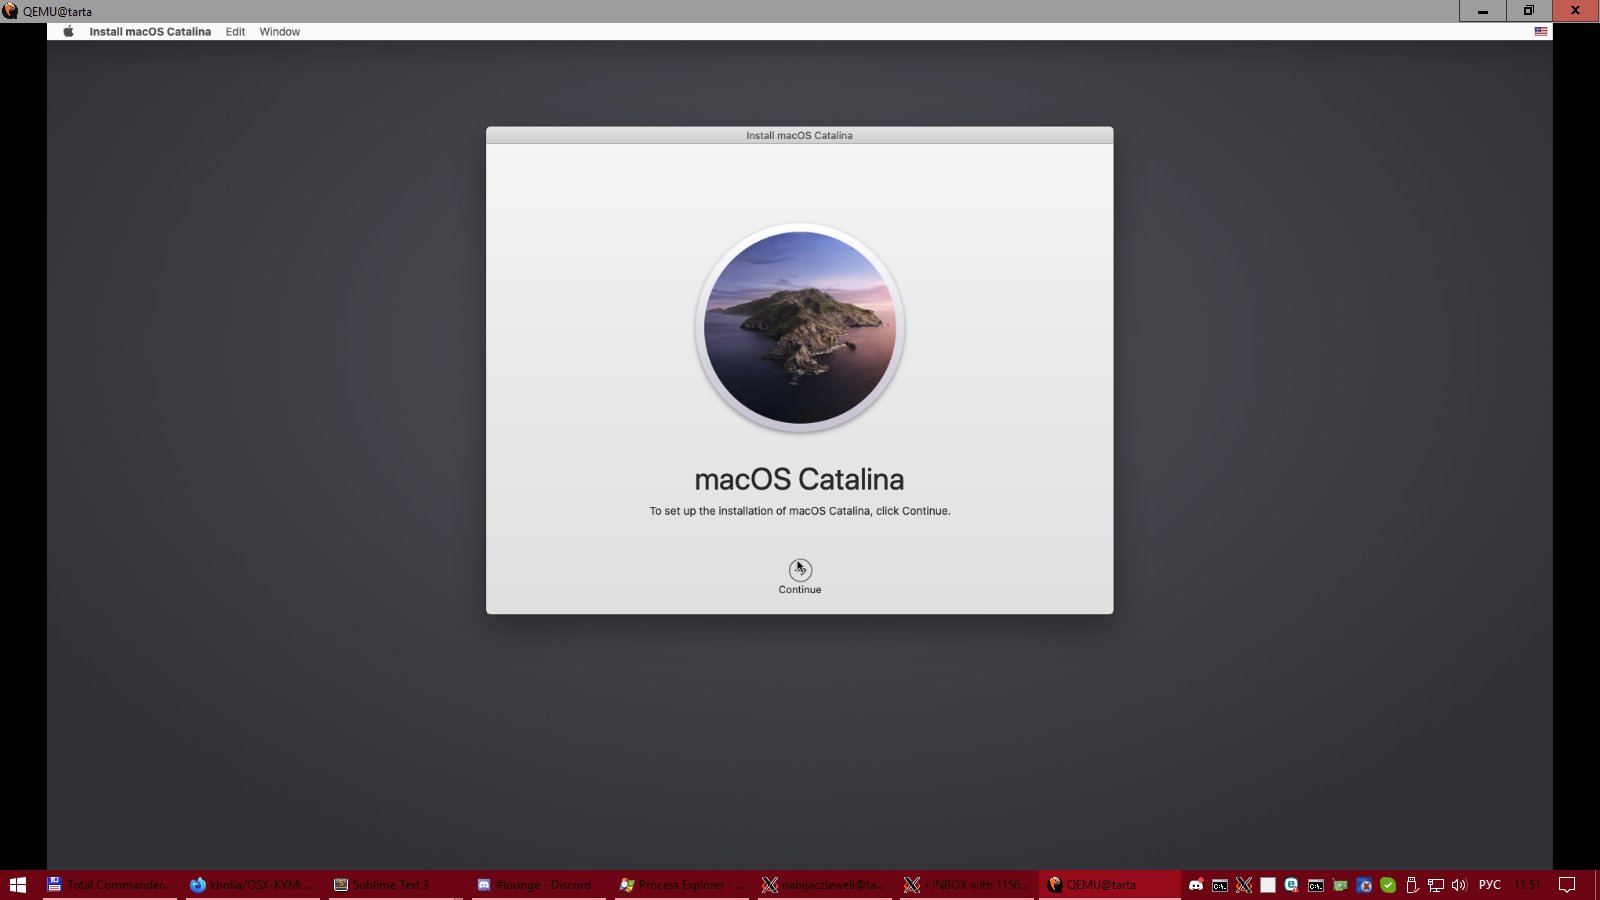Switch keyboard language via РУС indicator

tap(1490, 885)
